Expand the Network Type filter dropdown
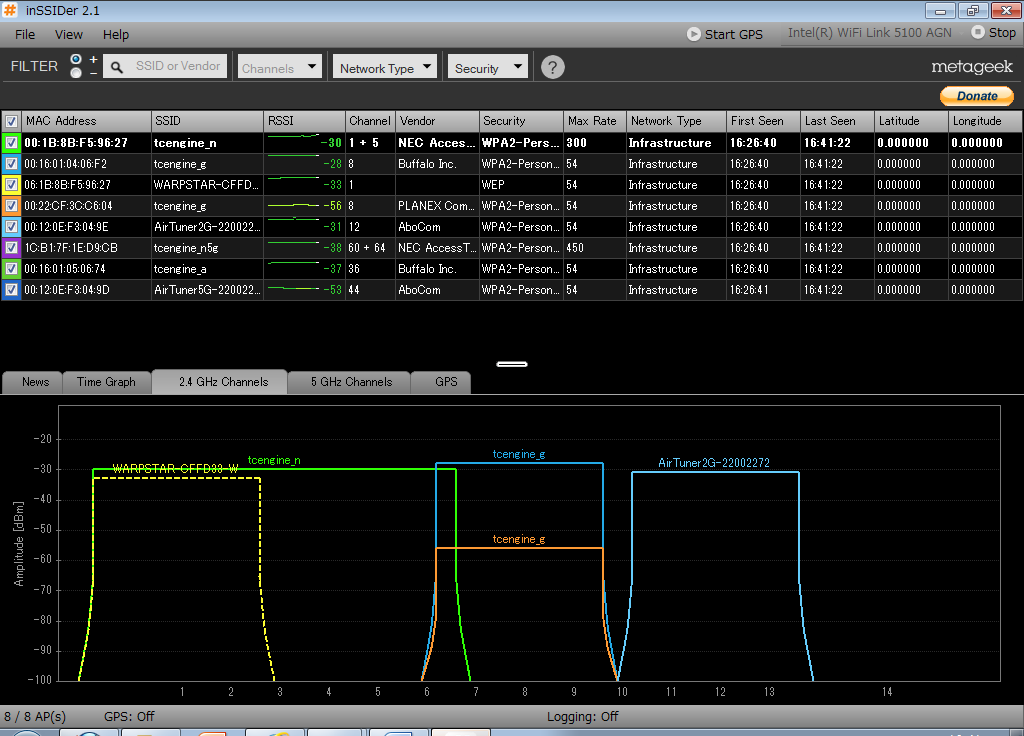The height and width of the screenshot is (736, 1024). pyautogui.click(x=385, y=68)
